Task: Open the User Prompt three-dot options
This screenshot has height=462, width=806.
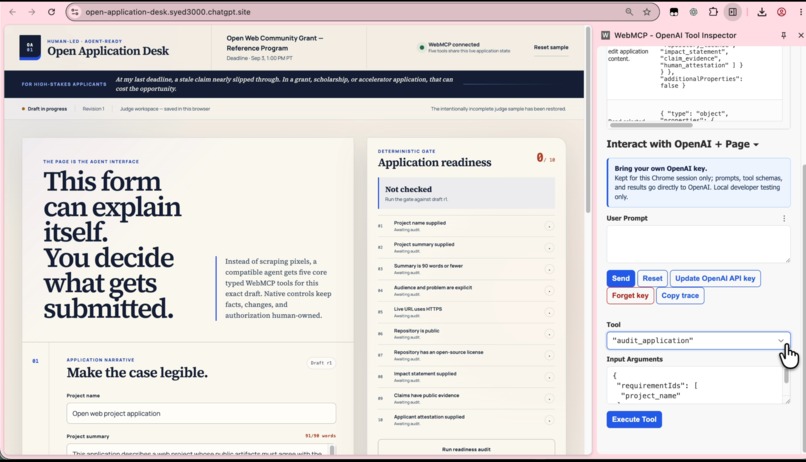Action: (784, 218)
